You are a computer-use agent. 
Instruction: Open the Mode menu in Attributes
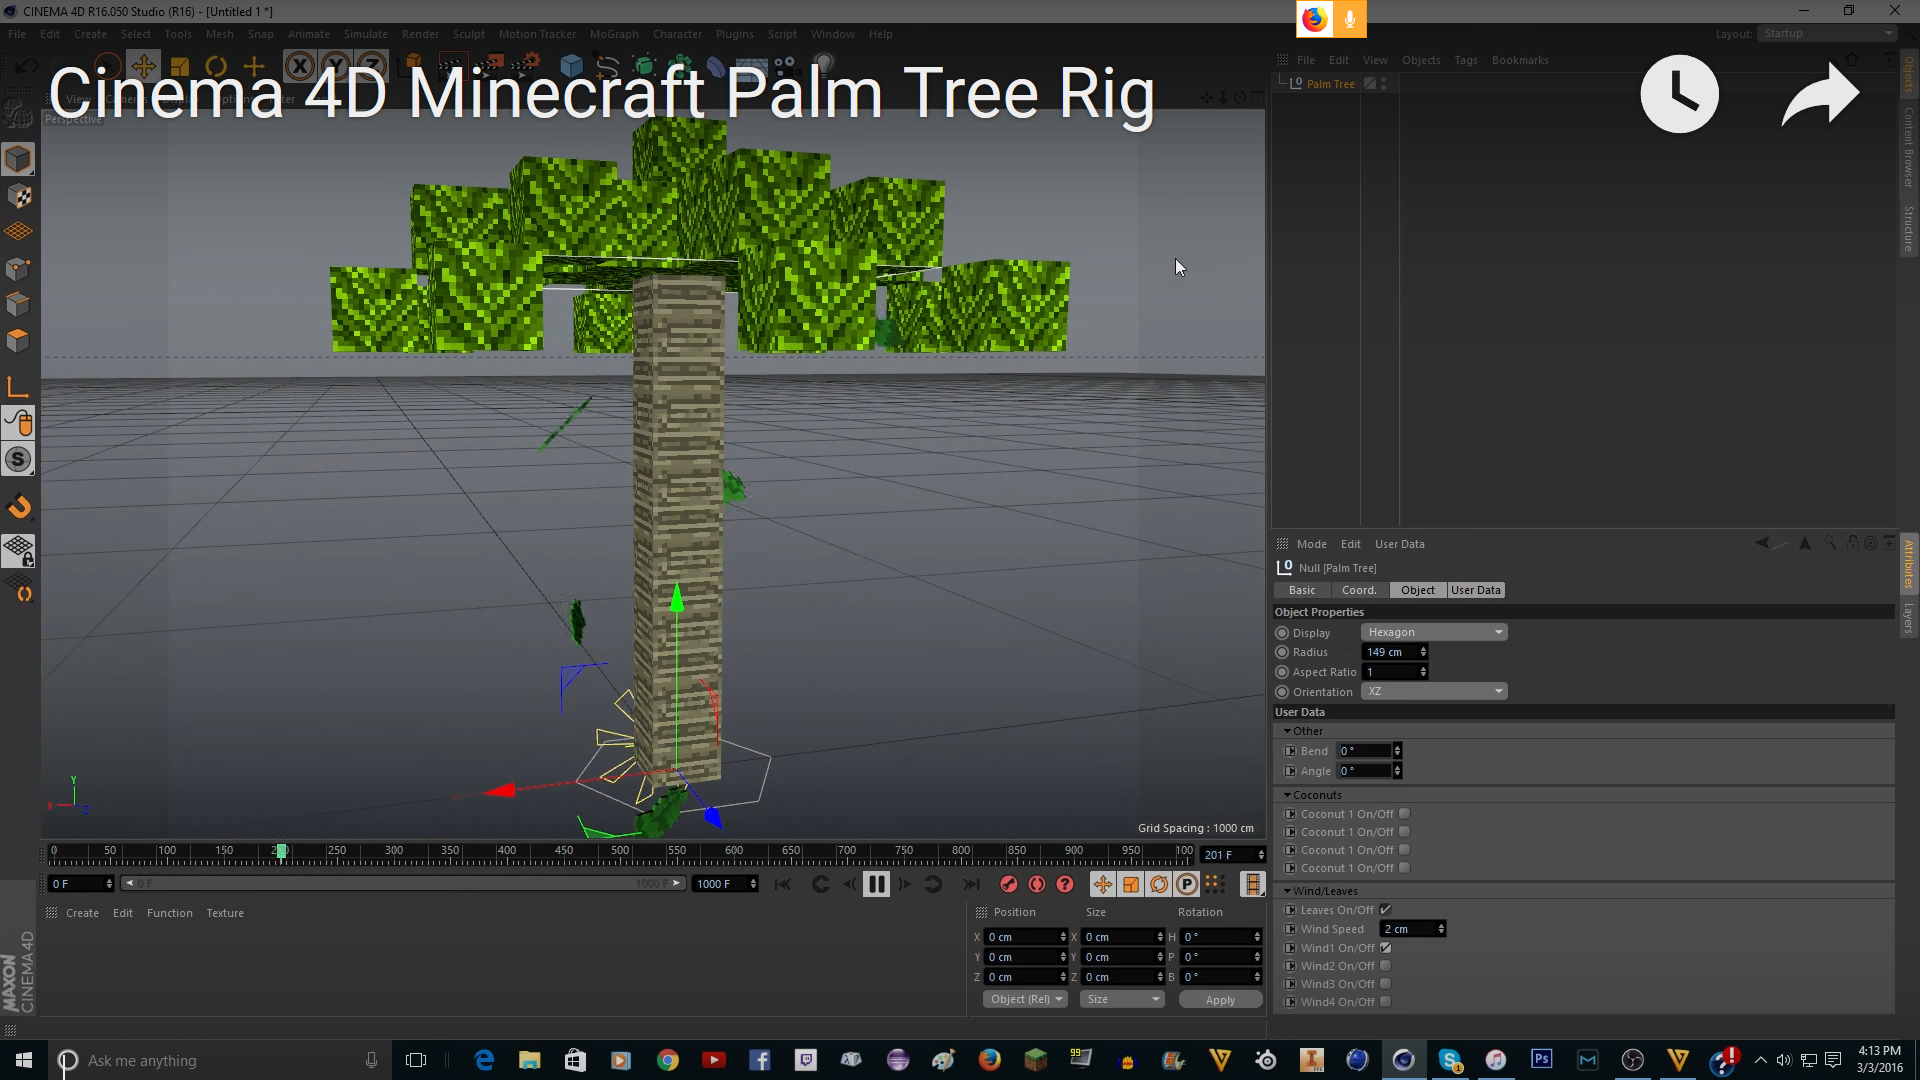coord(1311,544)
